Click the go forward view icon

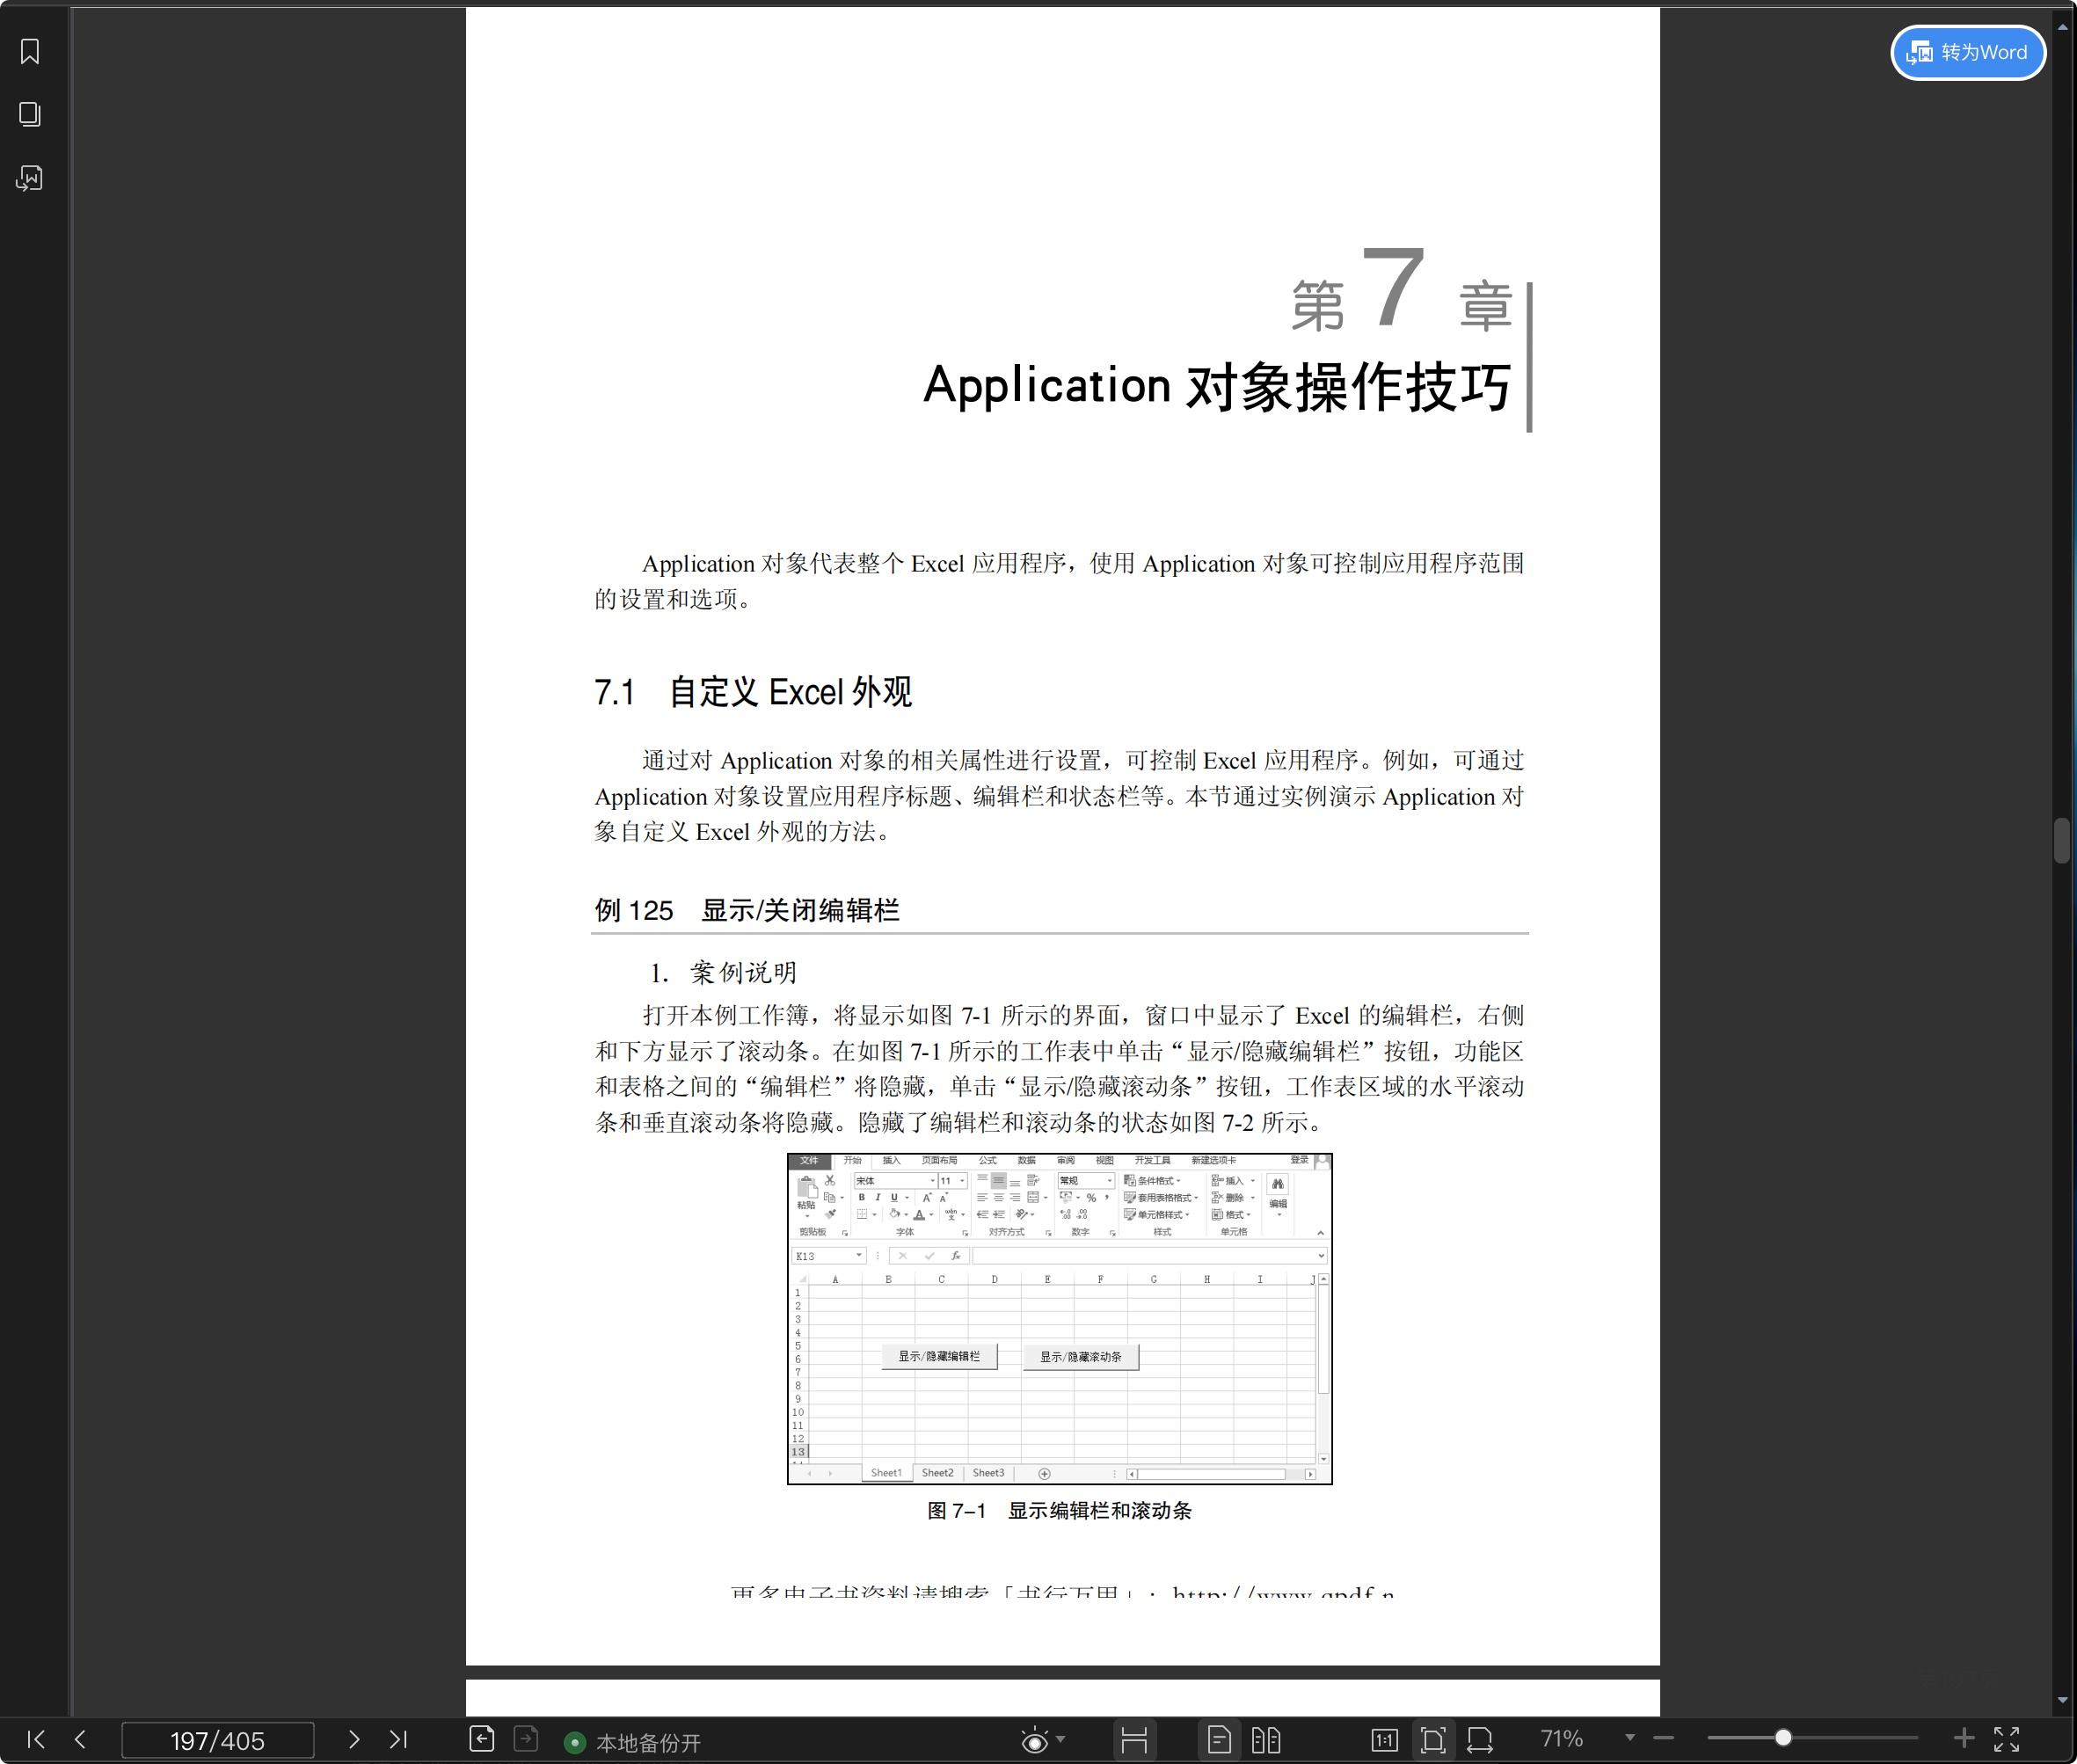click(526, 1739)
